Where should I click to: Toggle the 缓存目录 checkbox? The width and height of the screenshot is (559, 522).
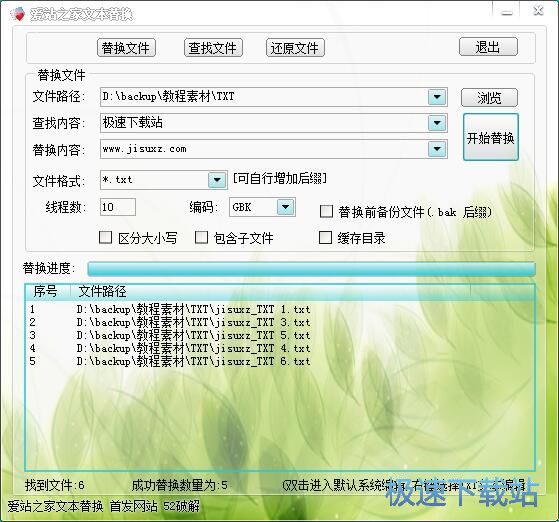[x=325, y=237]
